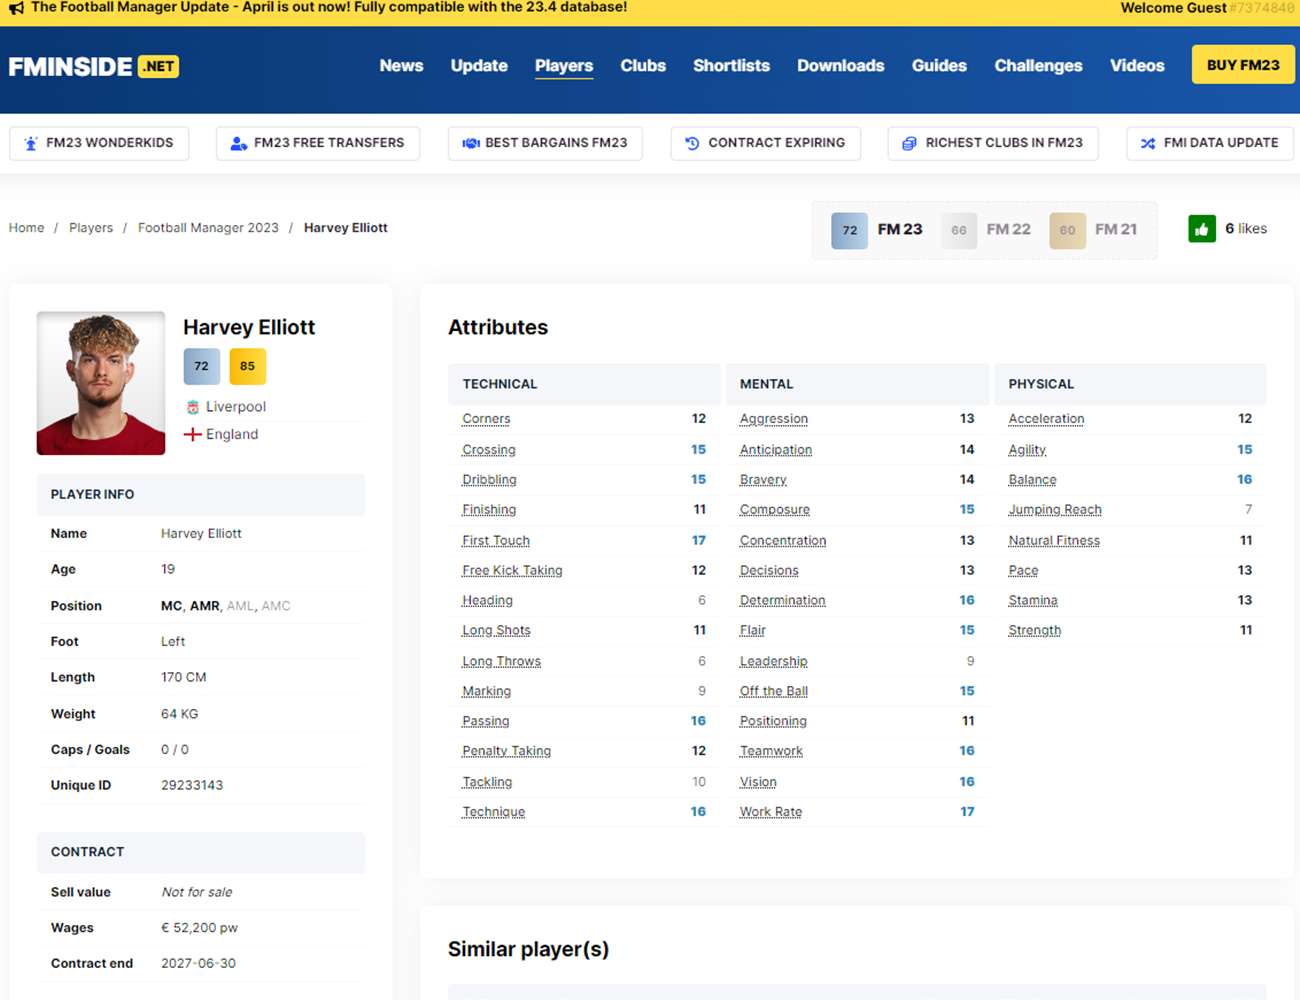The width and height of the screenshot is (1300, 1000).
Task: Click the Jumping Reach attribute link
Action: tap(1055, 510)
